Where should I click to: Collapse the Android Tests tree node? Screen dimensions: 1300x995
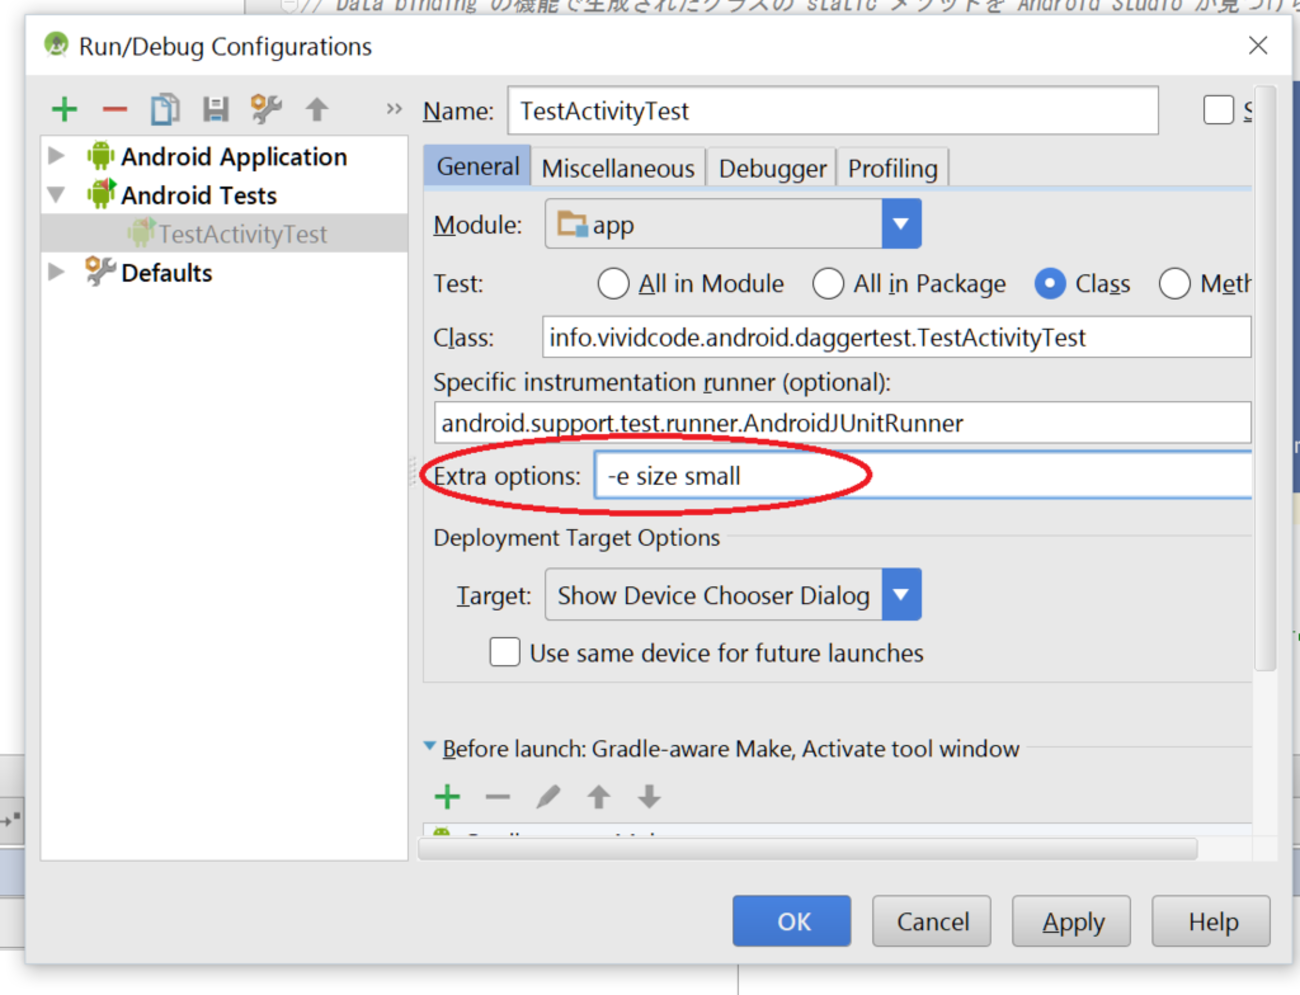(x=57, y=195)
